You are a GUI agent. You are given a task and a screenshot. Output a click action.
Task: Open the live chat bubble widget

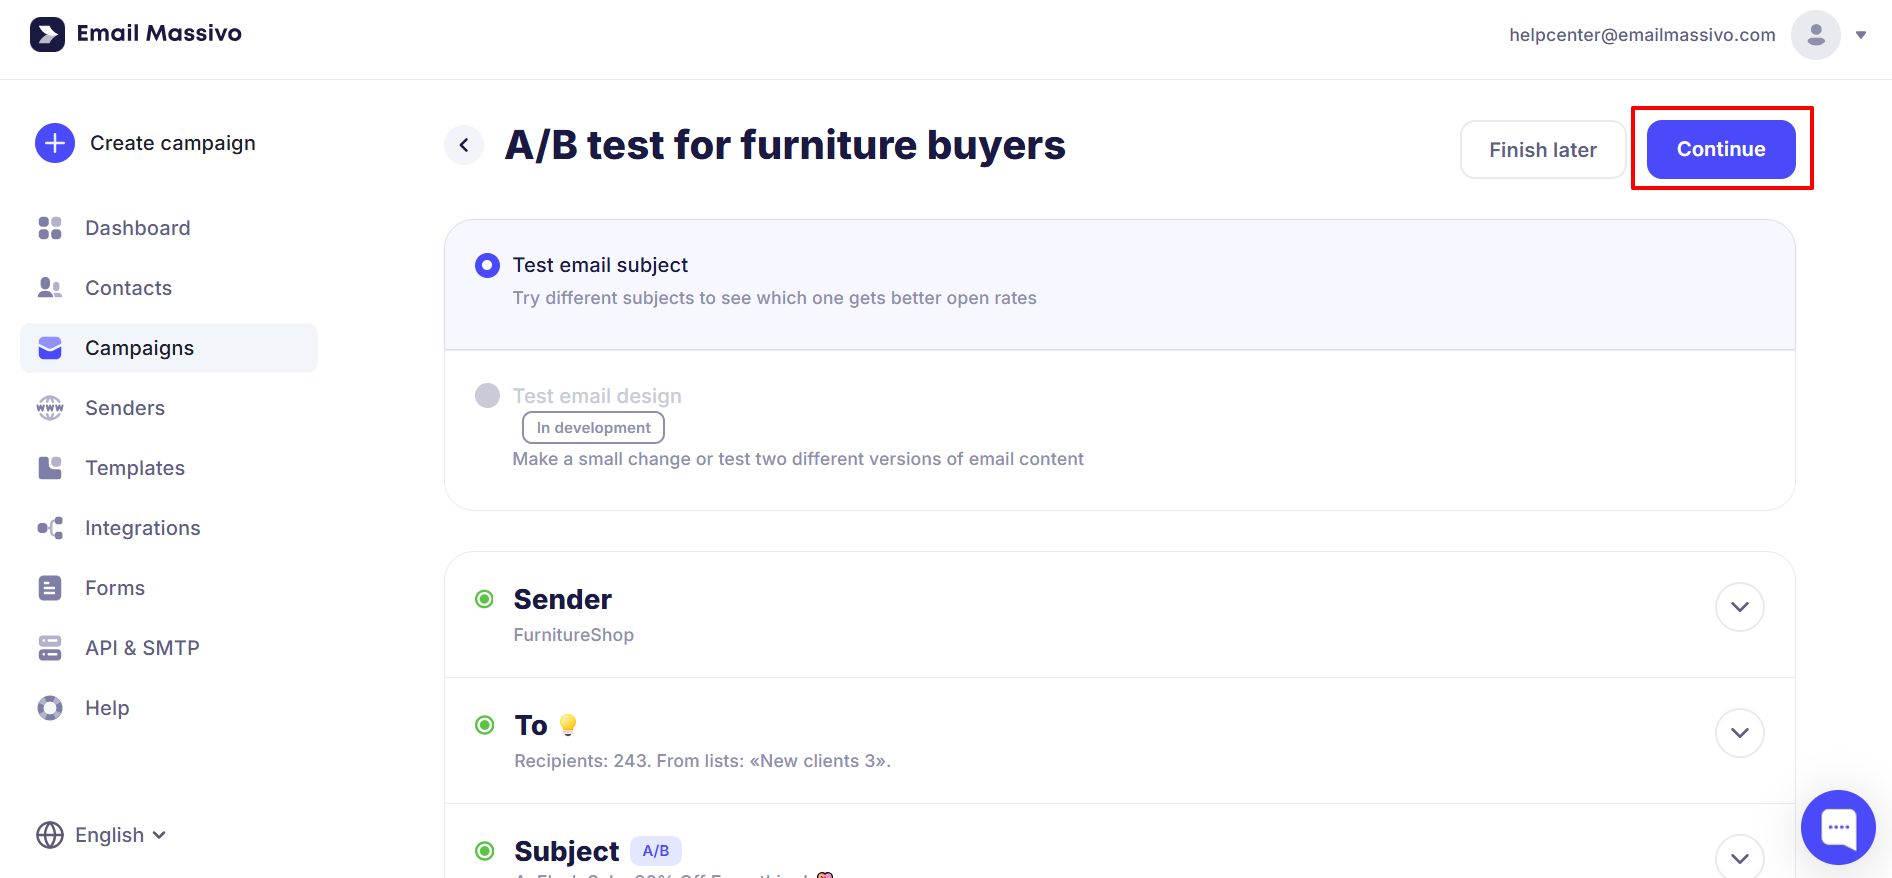tap(1838, 827)
